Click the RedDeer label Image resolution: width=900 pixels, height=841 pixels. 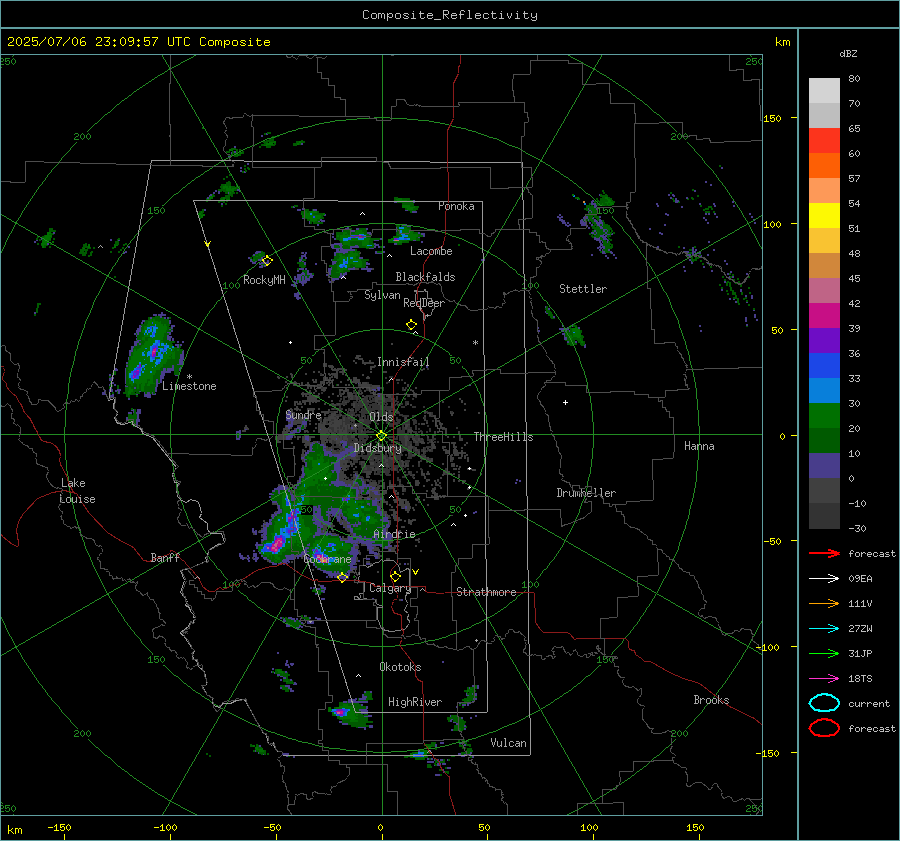[x=424, y=303]
